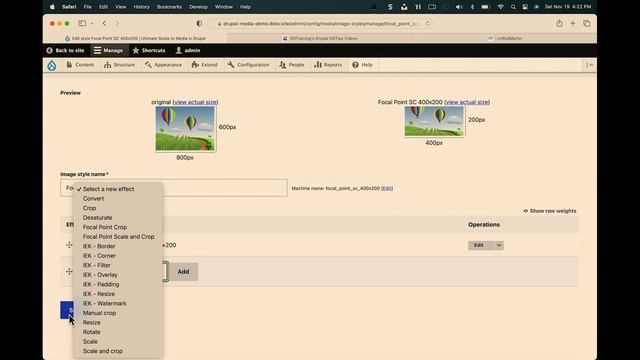Open the admin user menu

pyautogui.click(x=188, y=50)
